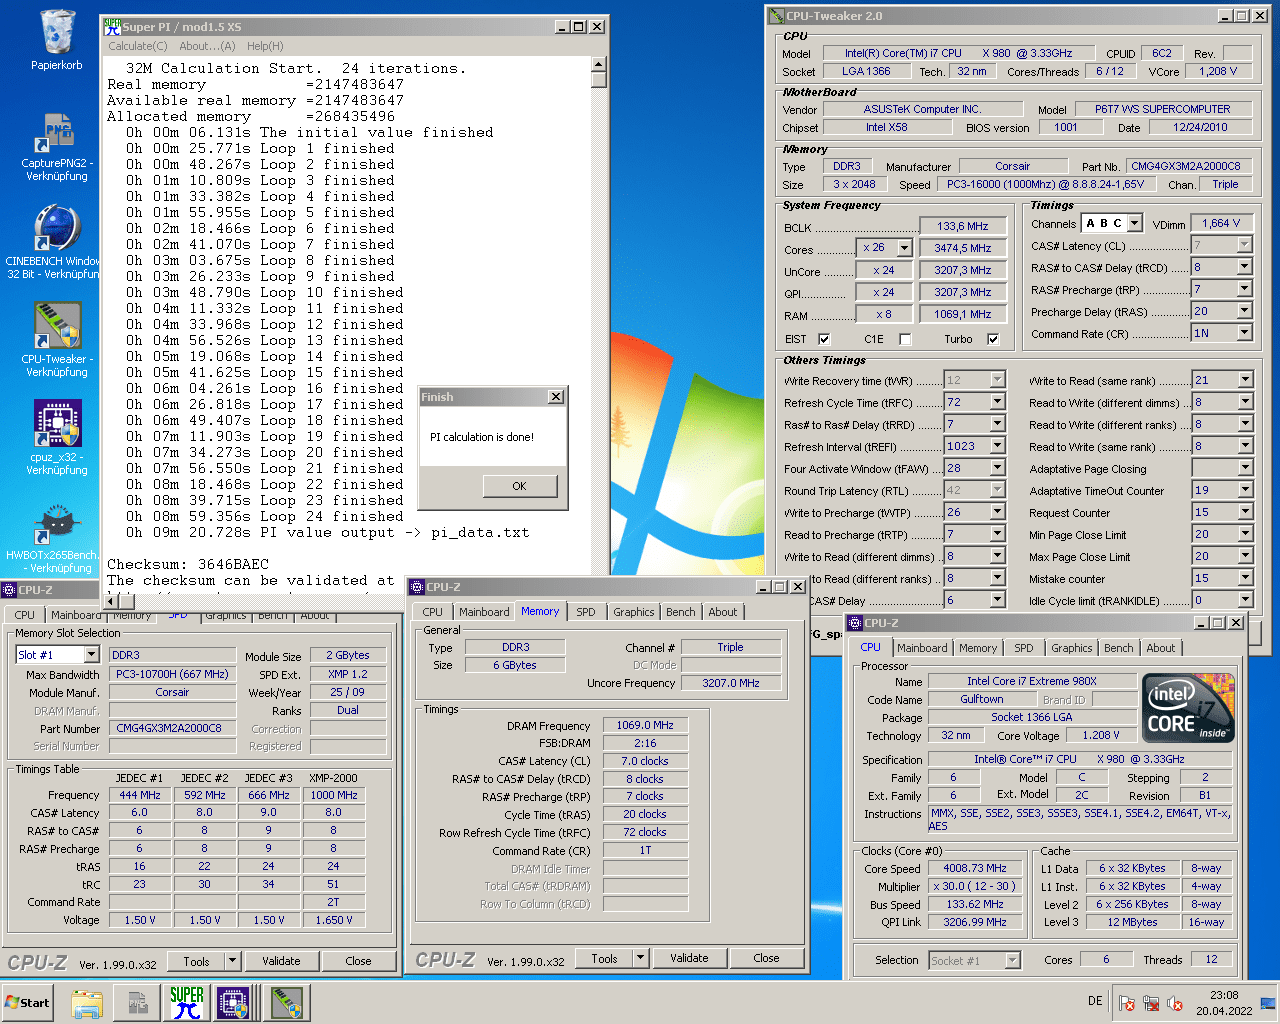Switch to Graphics tab in right CPU-Z

[x=1072, y=648]
